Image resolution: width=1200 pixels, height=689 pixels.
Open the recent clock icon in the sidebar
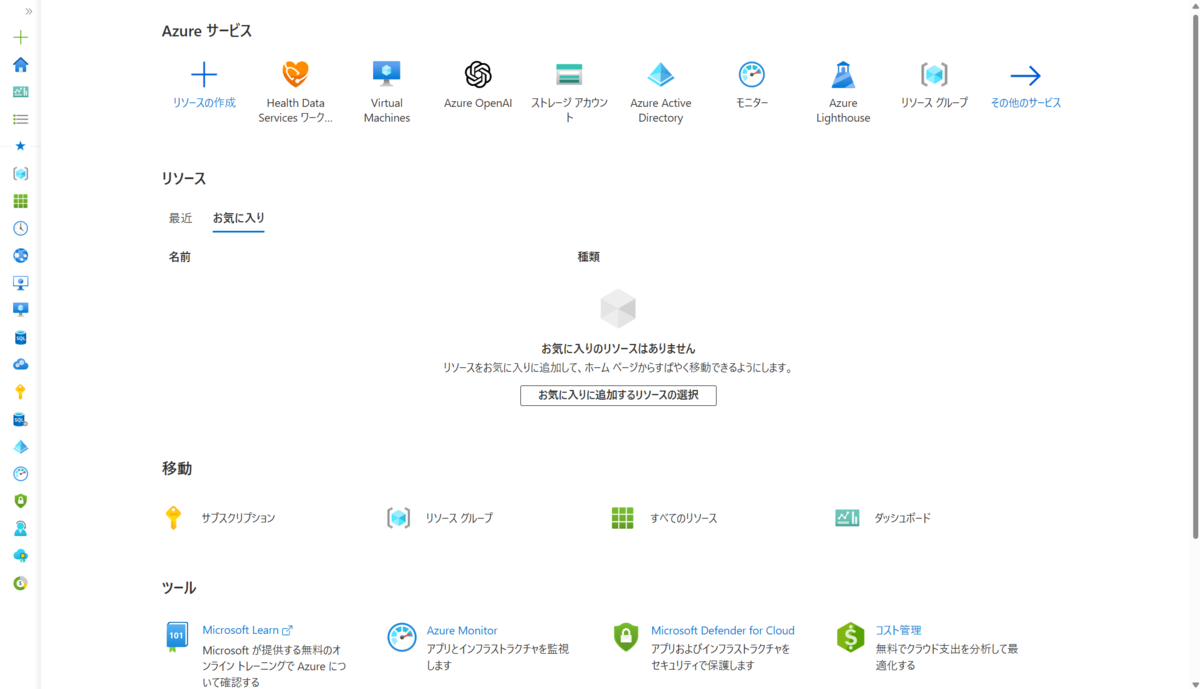pos(20,228)
